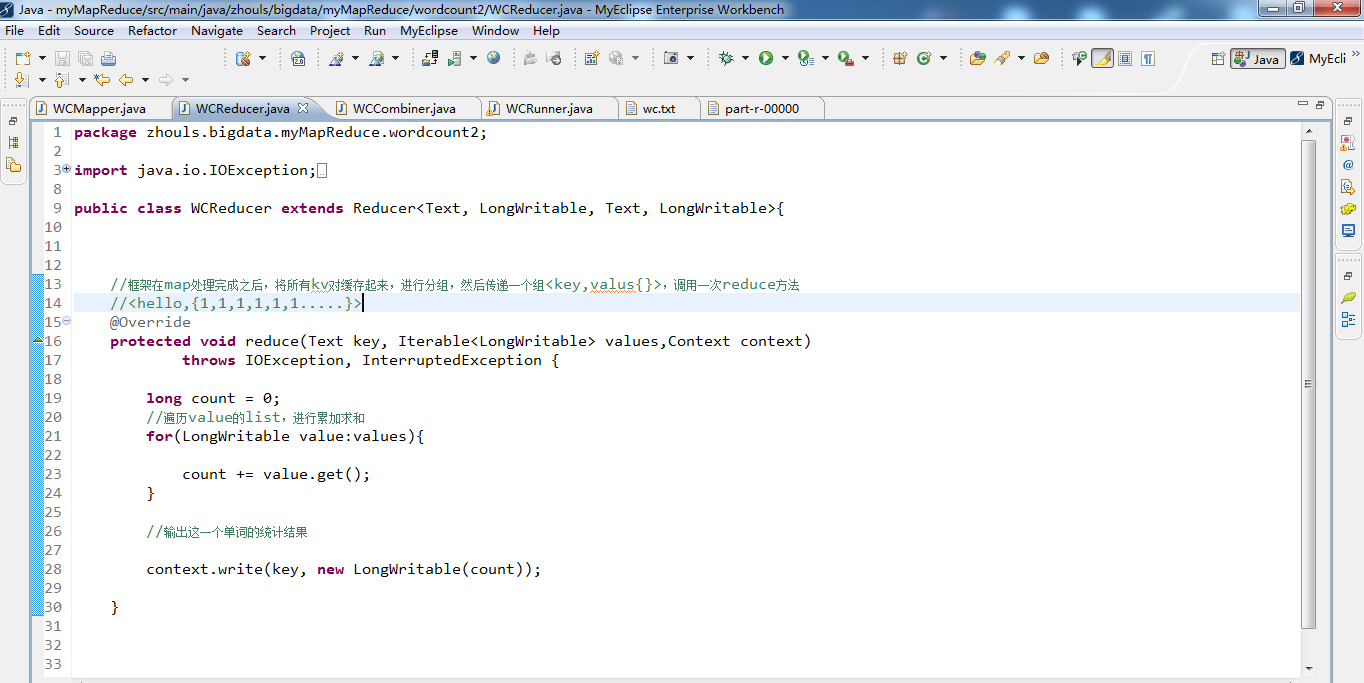
Task: Open the File menu
Action: [x=14, y=31]
